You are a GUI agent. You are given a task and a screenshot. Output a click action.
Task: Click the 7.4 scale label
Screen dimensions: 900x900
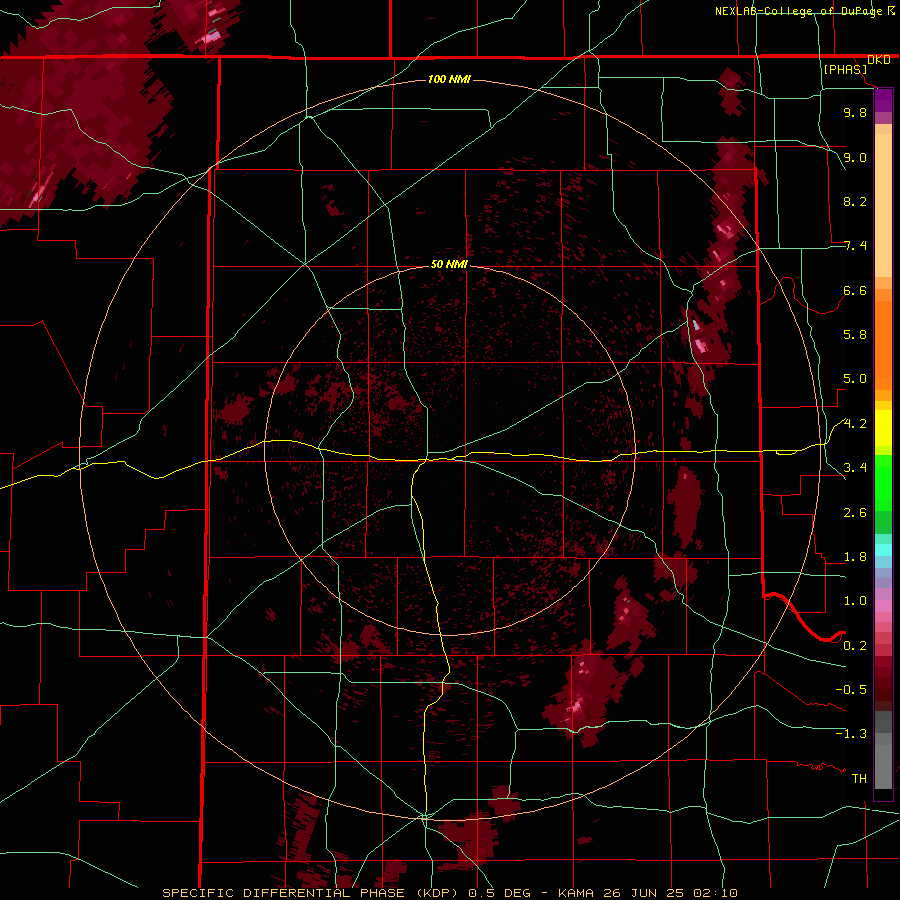855,246
